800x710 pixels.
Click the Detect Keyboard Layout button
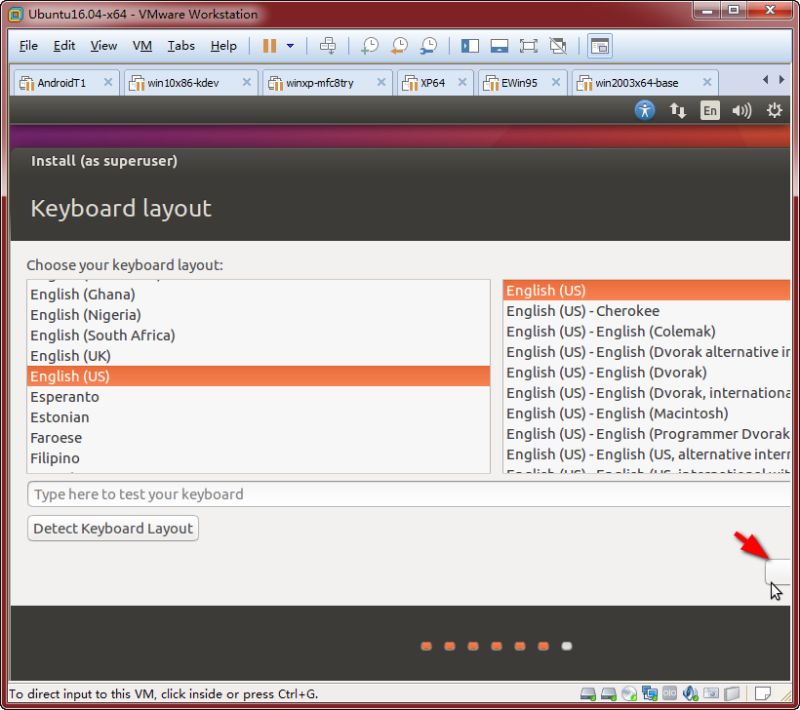pyautogui.click(x=112, y=528)
